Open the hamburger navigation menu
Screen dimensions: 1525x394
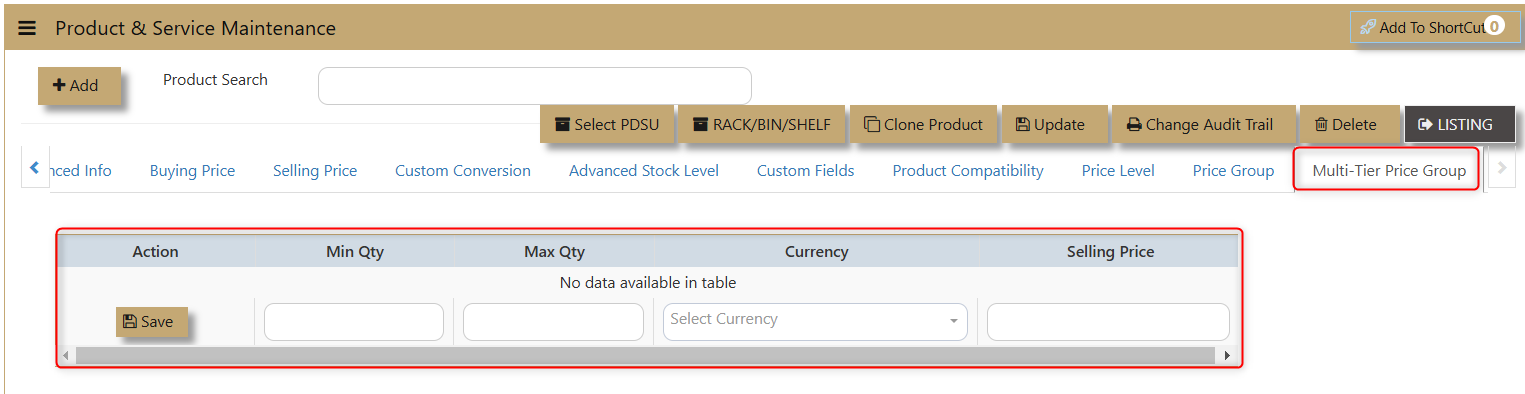[27, 29]
